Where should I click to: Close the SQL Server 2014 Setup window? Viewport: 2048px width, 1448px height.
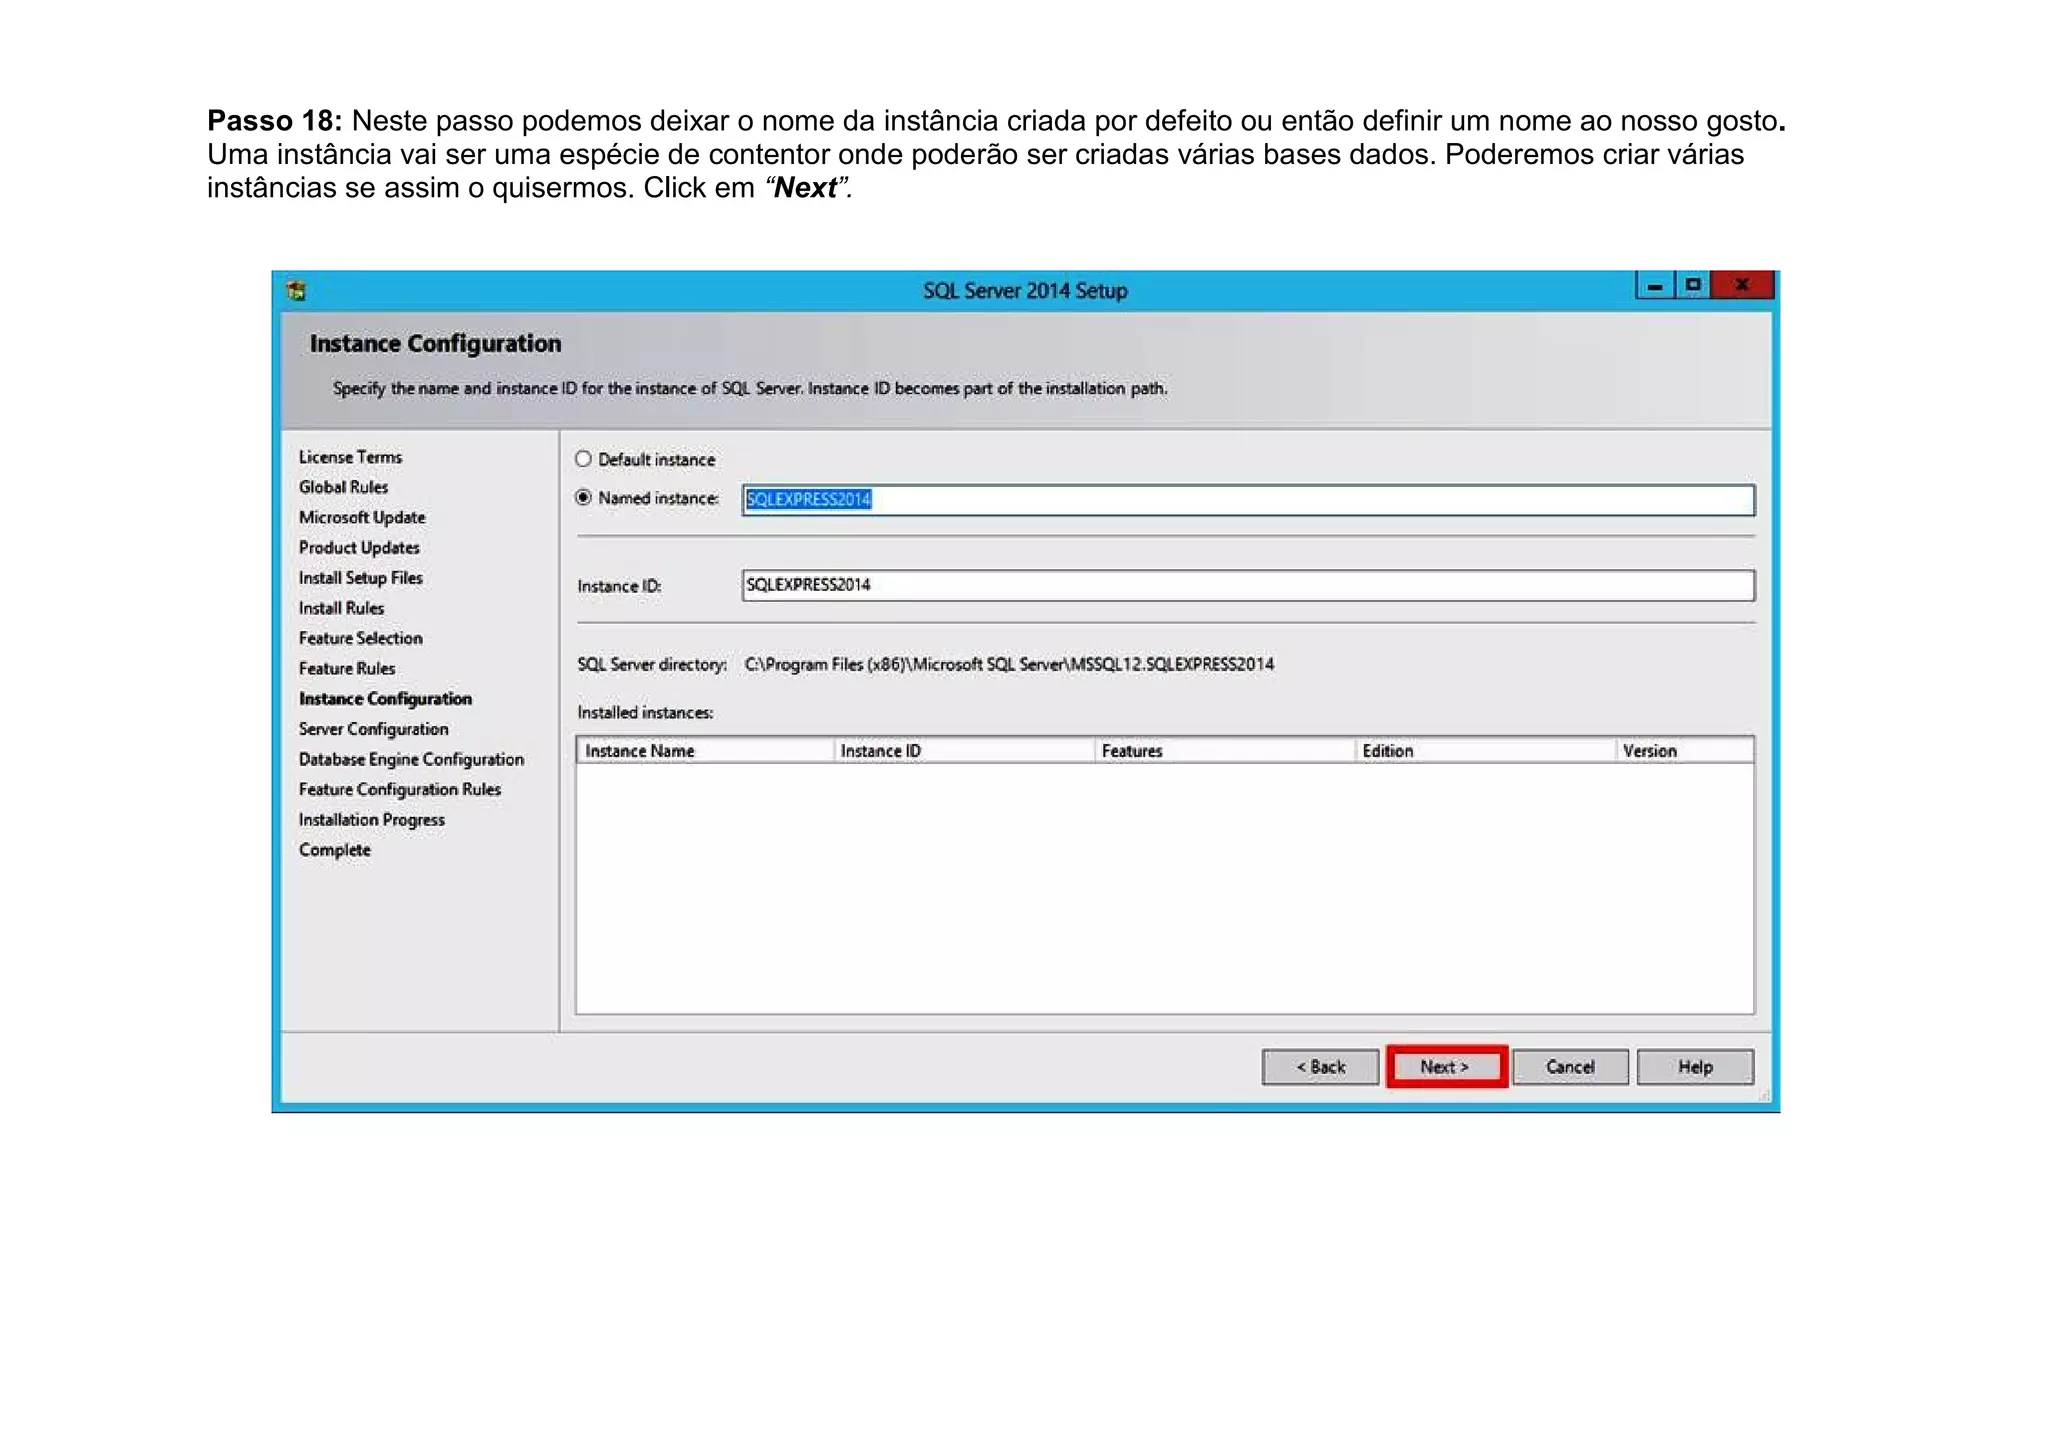tap(1742, 286)
